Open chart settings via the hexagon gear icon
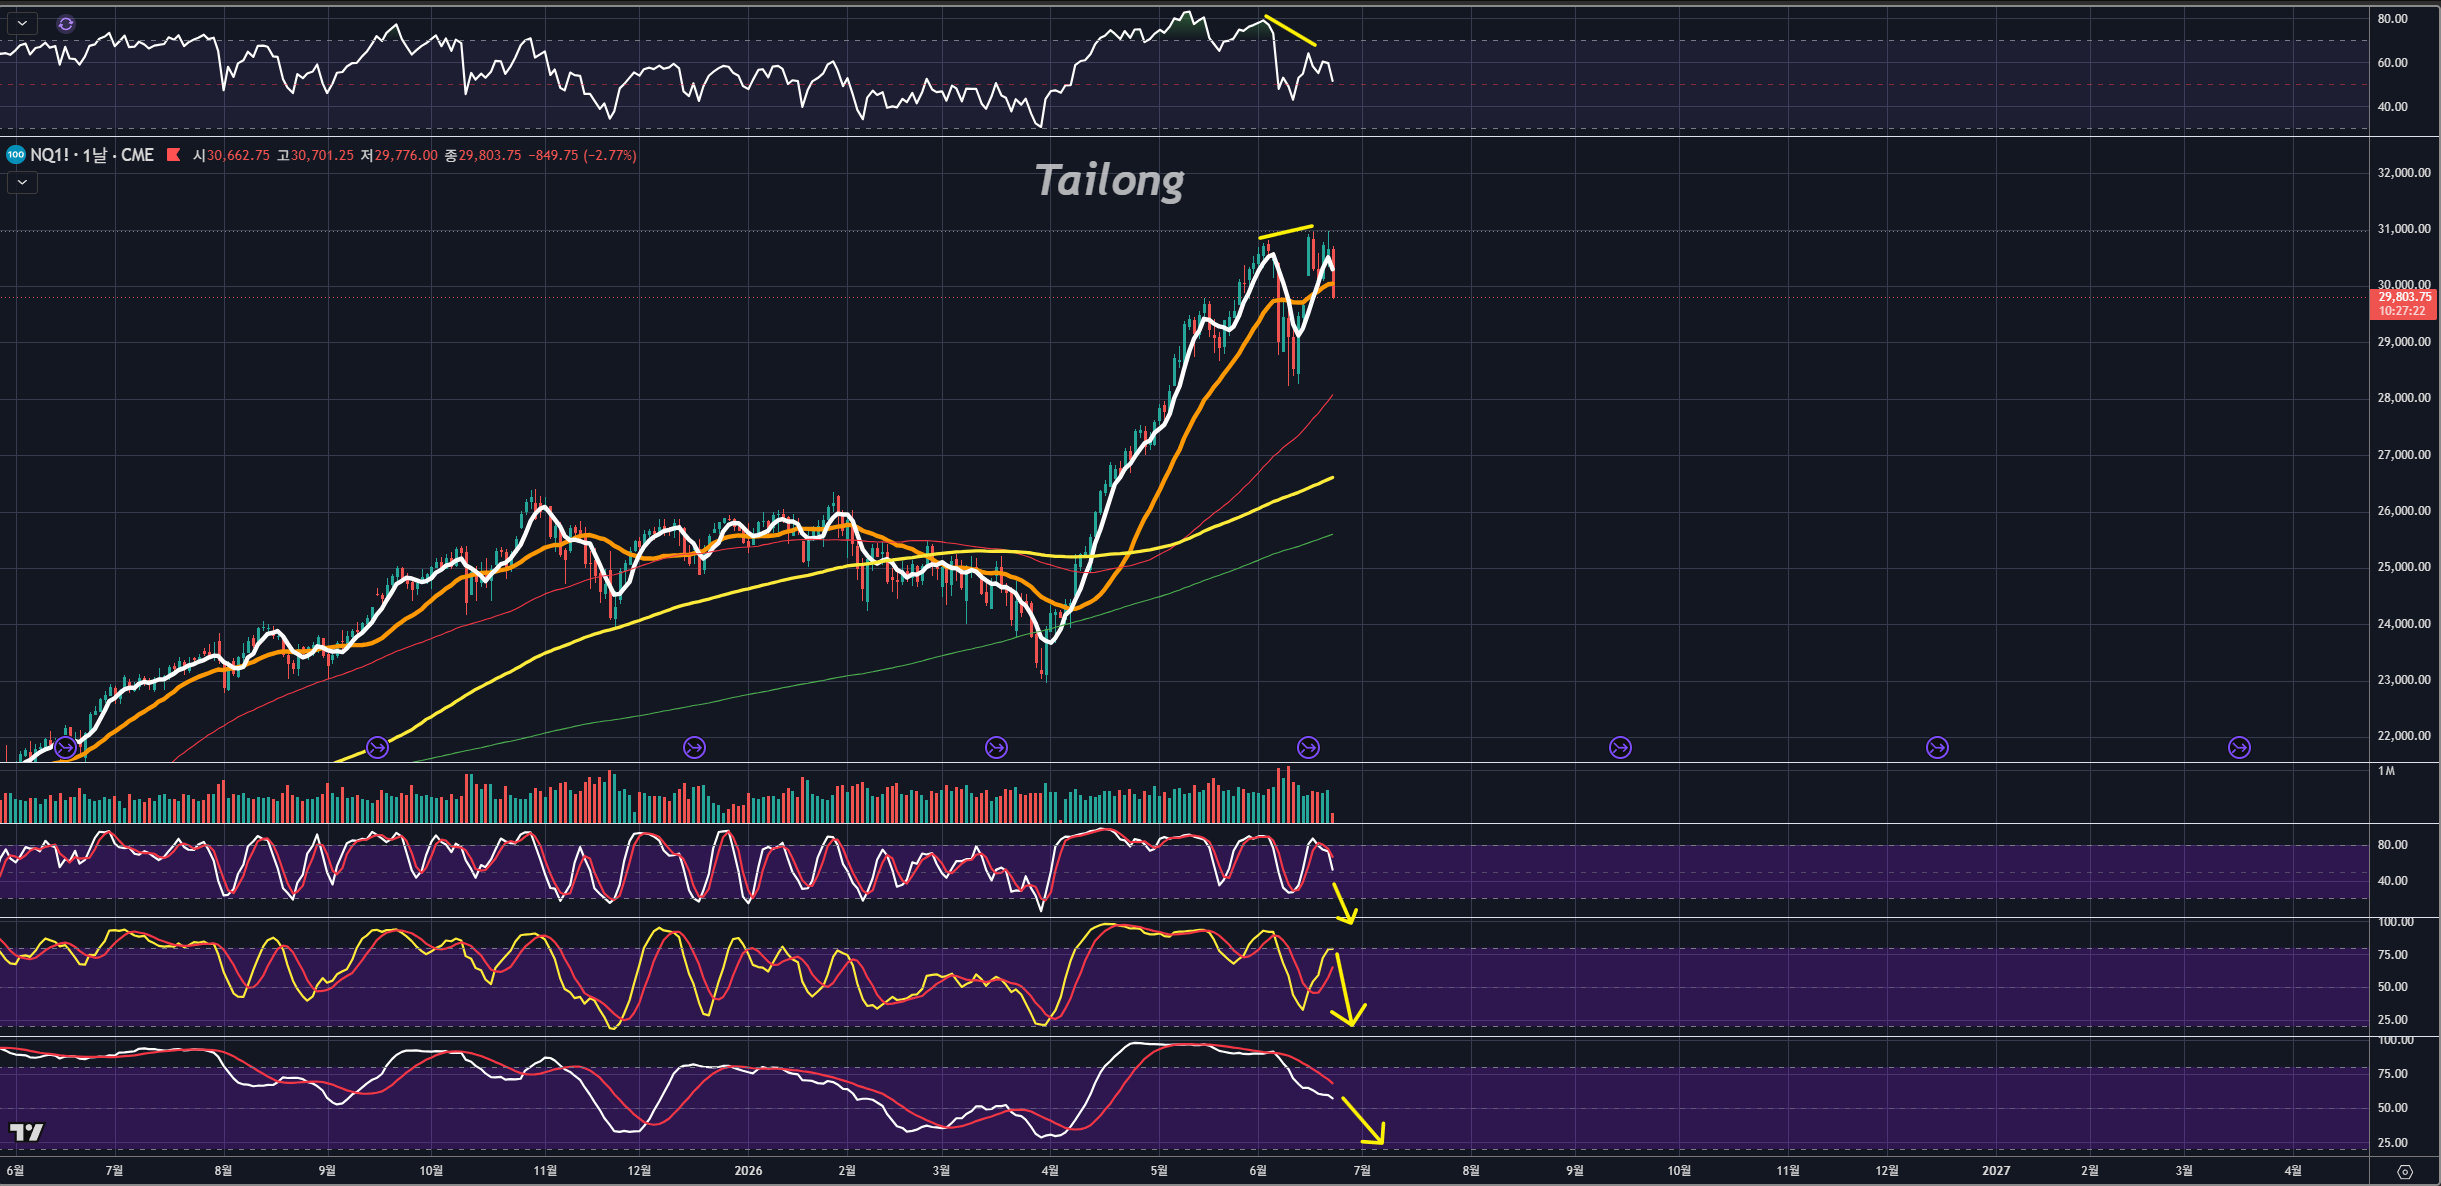The height and width of the screenshot is (1186, 2441). pos(2405,1171)
